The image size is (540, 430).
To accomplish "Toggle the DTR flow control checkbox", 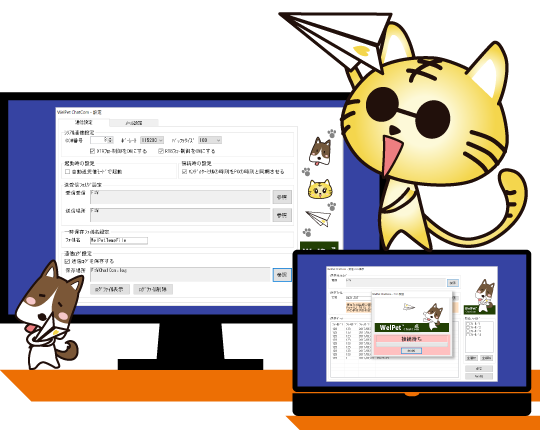I will point(92,151).
